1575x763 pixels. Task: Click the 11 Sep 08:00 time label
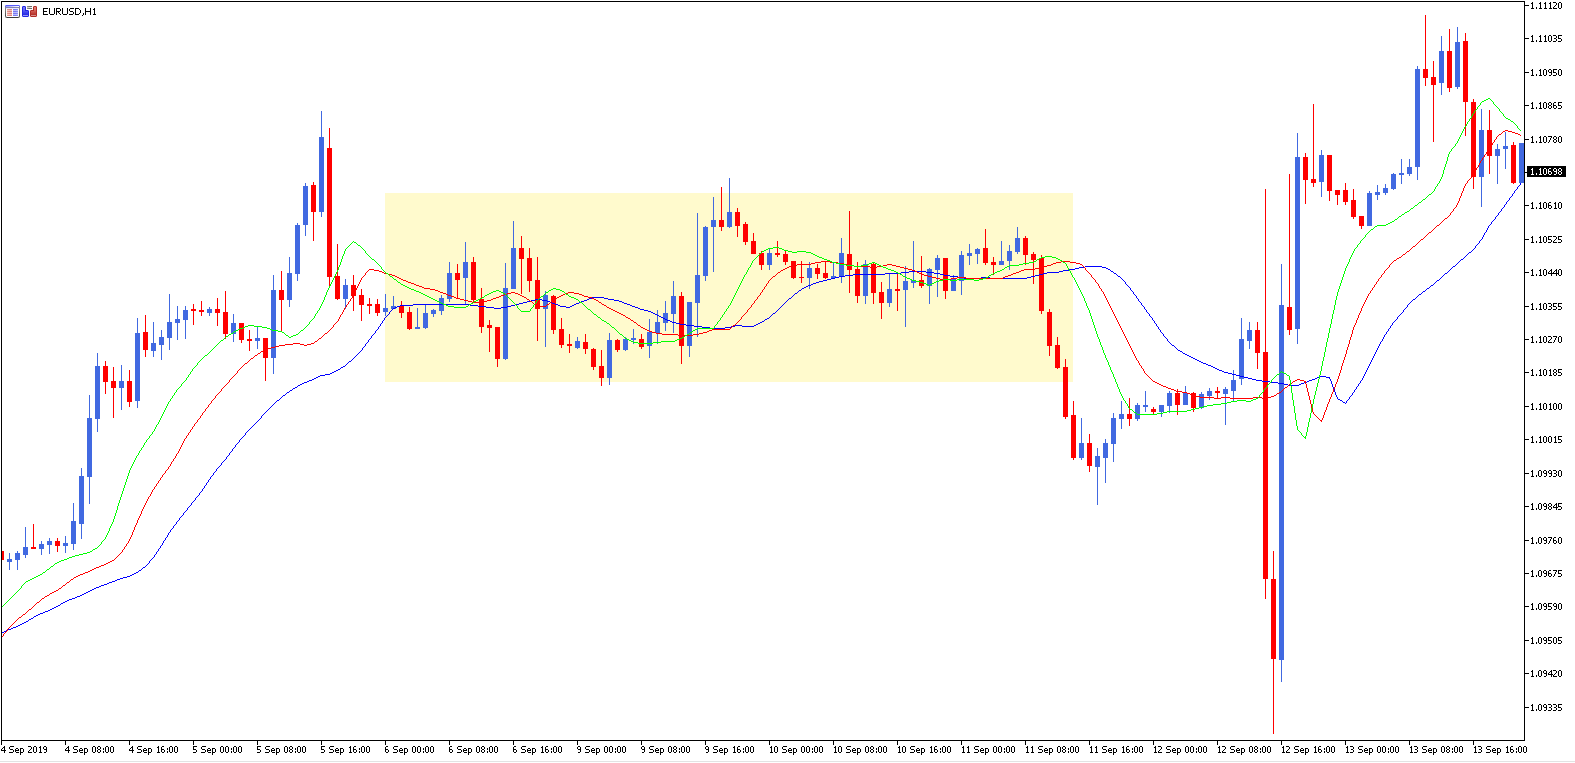[x=1052, y=749]
